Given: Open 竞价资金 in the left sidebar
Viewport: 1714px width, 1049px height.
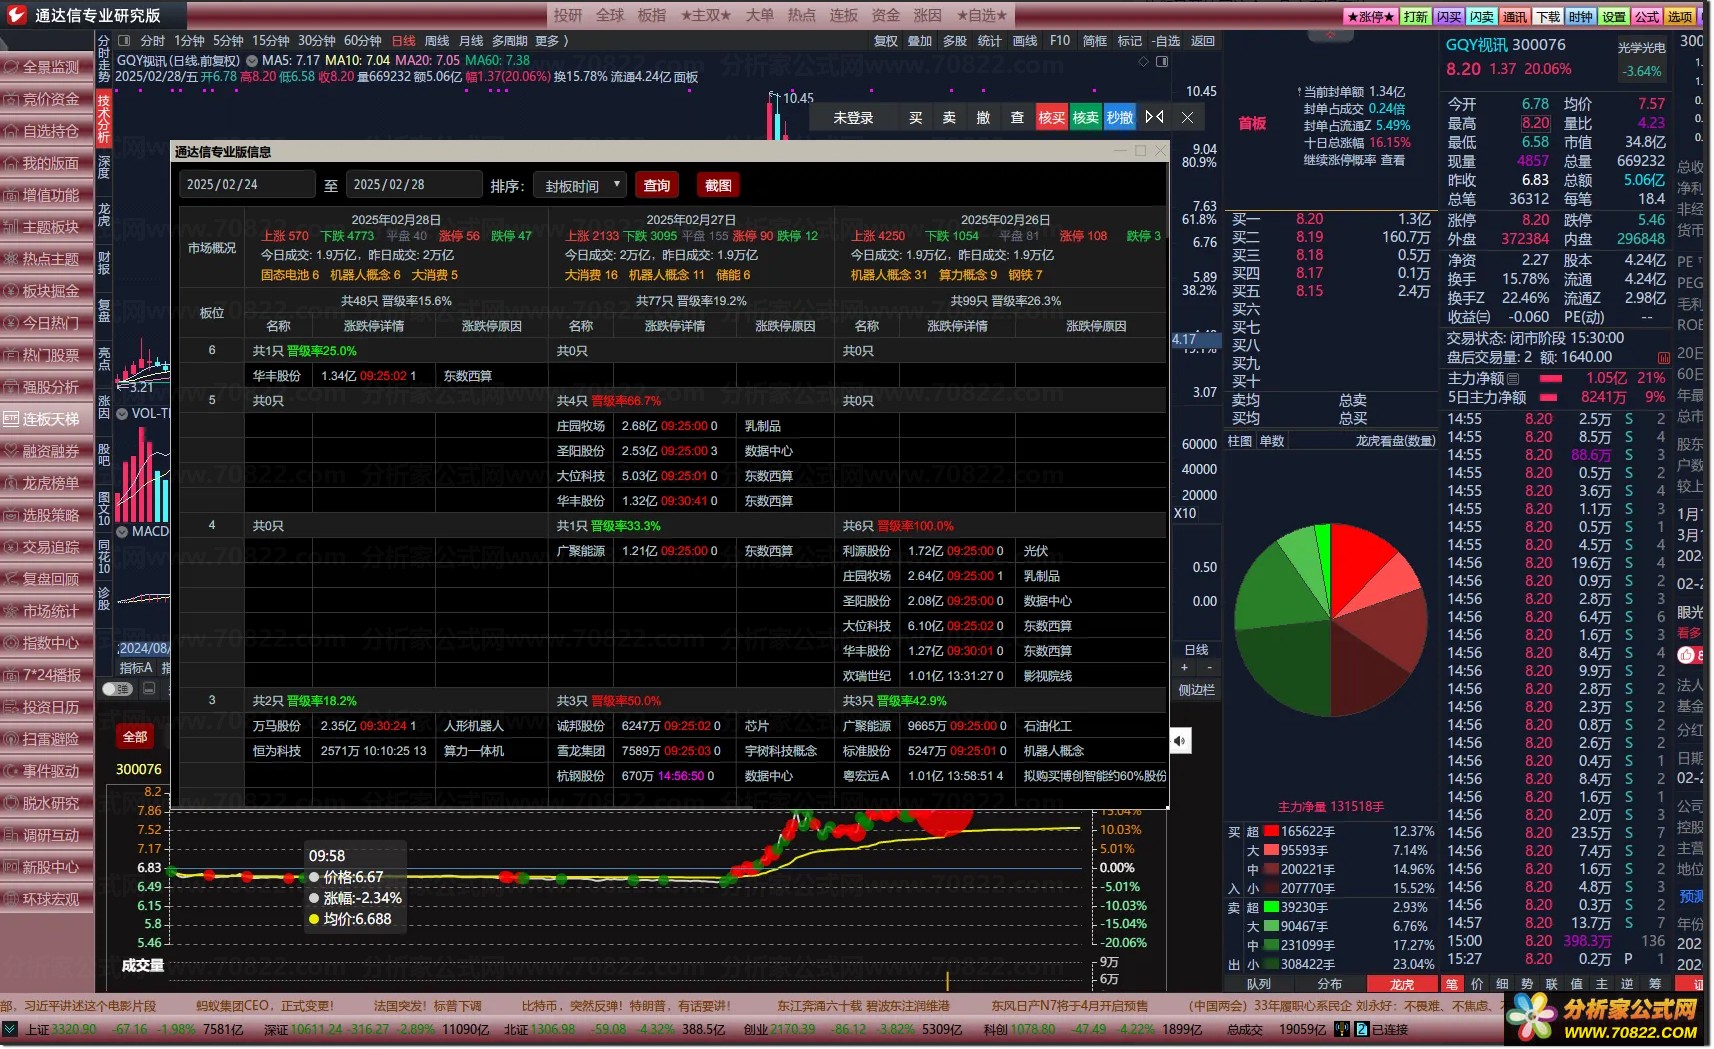Looking at the screenshot, I should (x=48, y=99).
